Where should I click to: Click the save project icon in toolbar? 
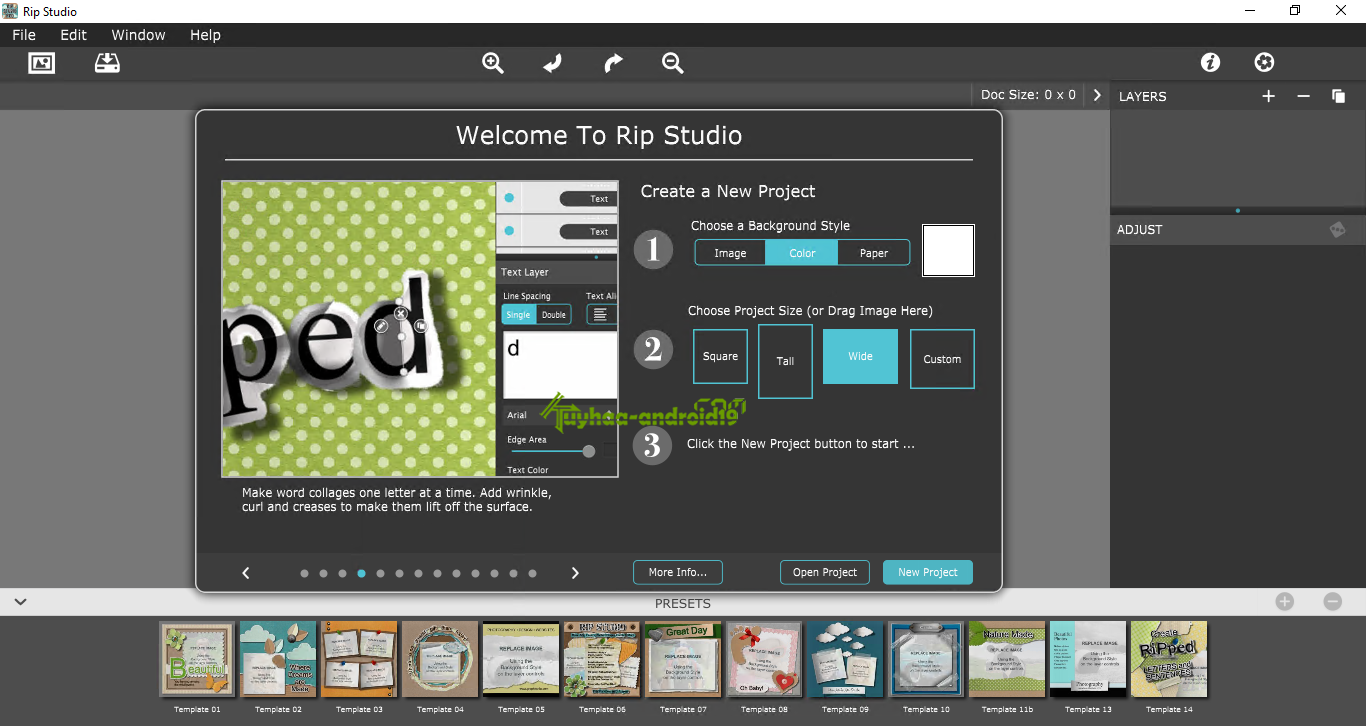pos(107,63)
